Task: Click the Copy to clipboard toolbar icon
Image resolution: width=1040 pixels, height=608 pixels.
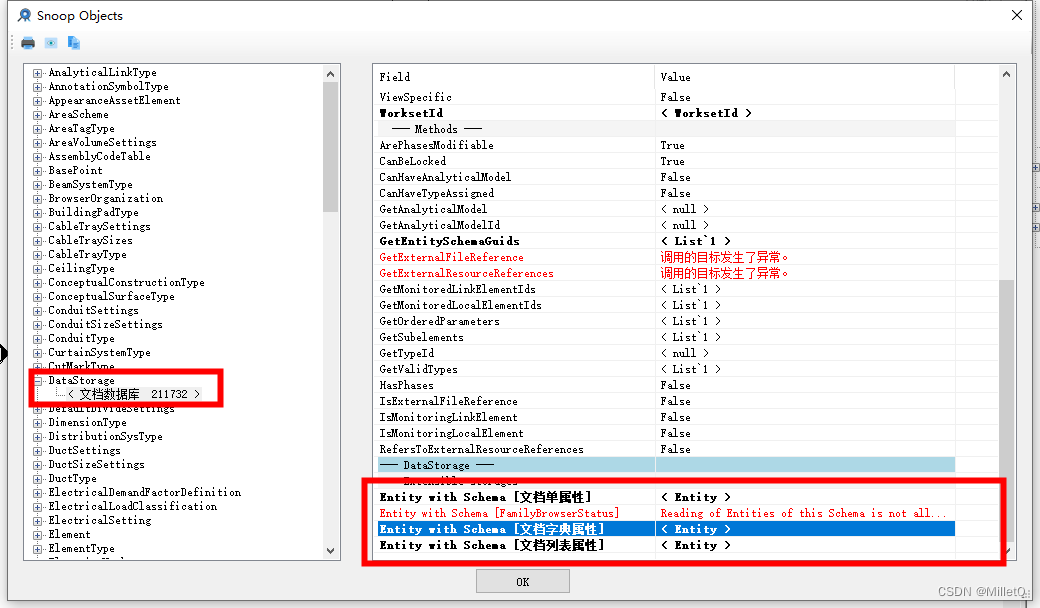Action: pos(74,43)
